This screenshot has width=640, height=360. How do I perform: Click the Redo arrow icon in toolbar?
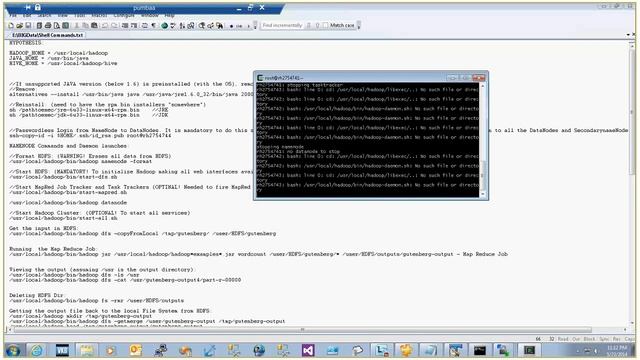point(114,25)
